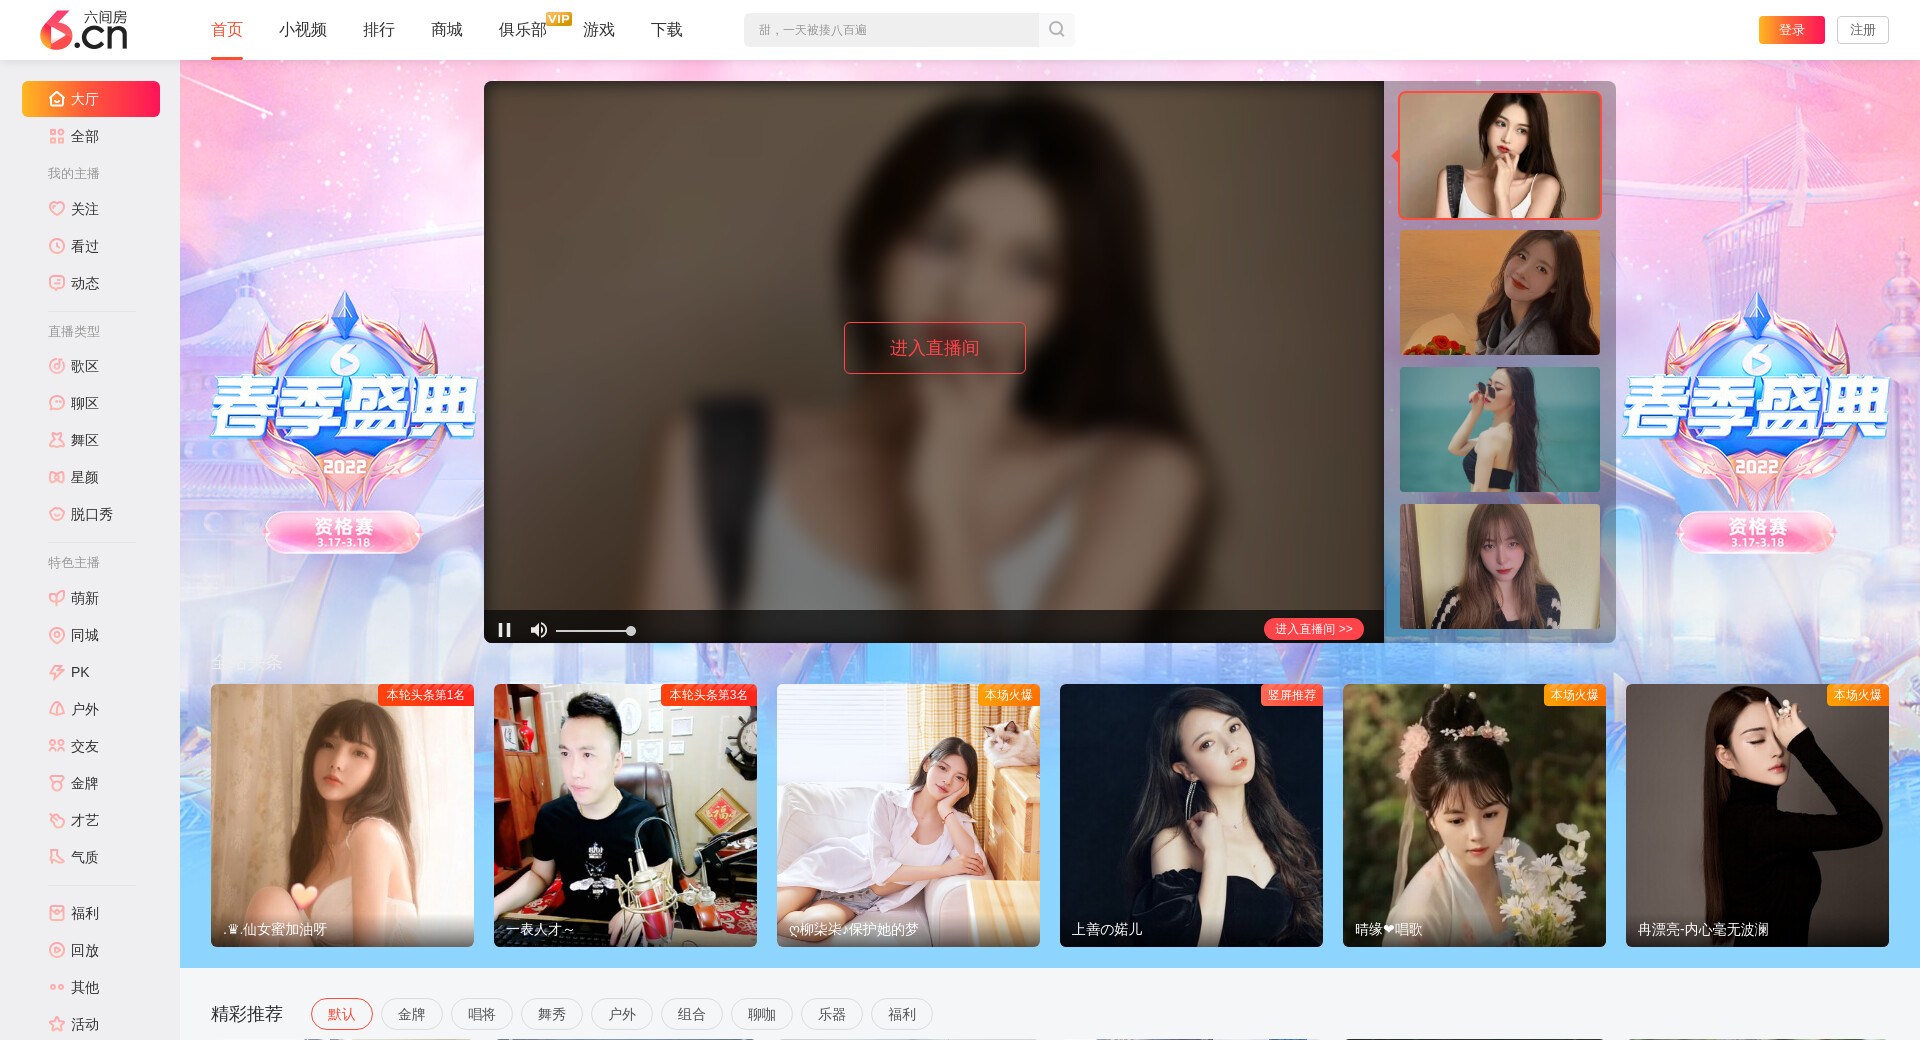The height and width of the screenshot is (1040, 1920).
Task: Click the 注册 register button
Action: click(x=1862, y=30)
